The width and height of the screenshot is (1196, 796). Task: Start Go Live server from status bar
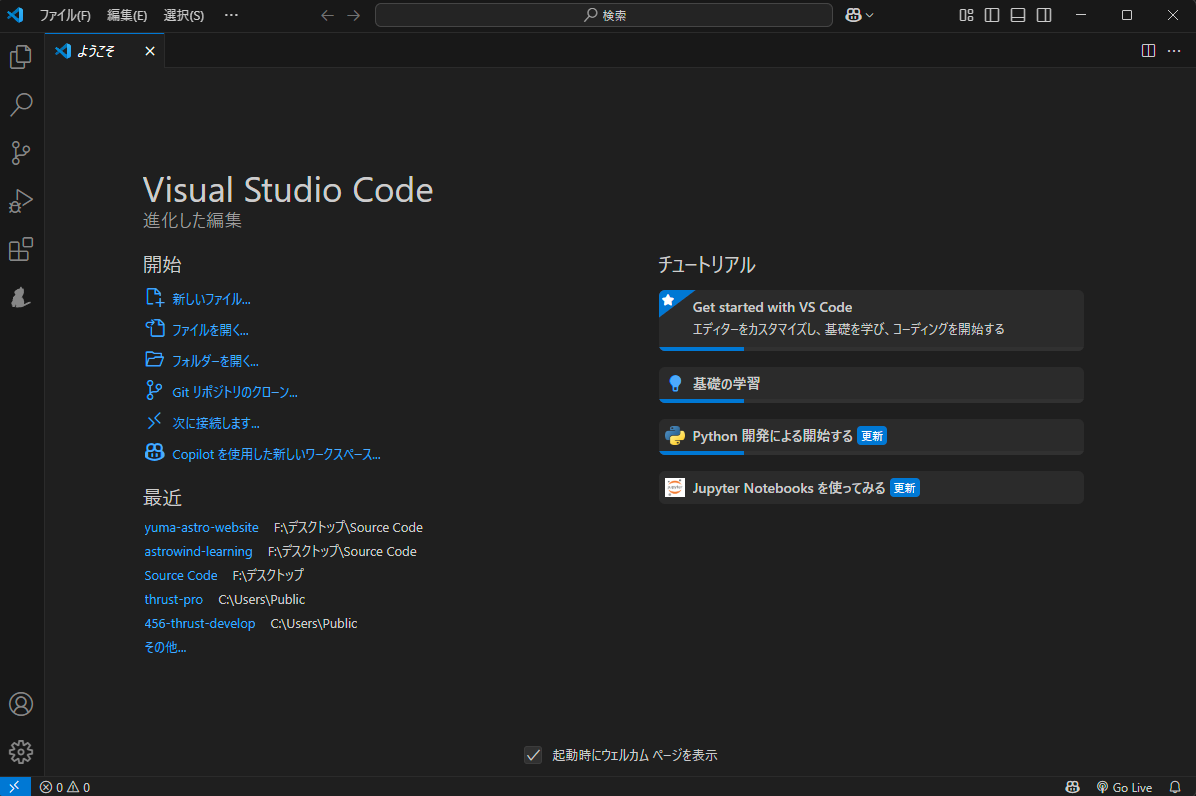(1124, 787)
